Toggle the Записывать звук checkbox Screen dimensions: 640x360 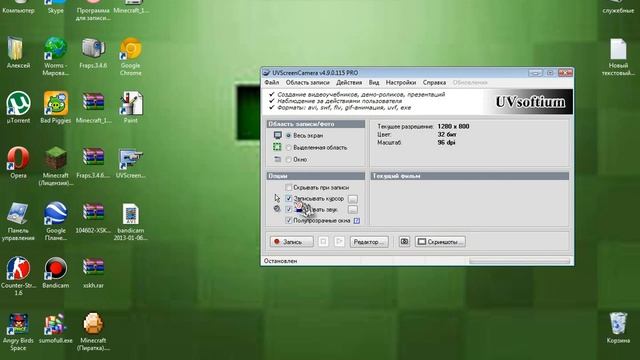coord(289,209)
